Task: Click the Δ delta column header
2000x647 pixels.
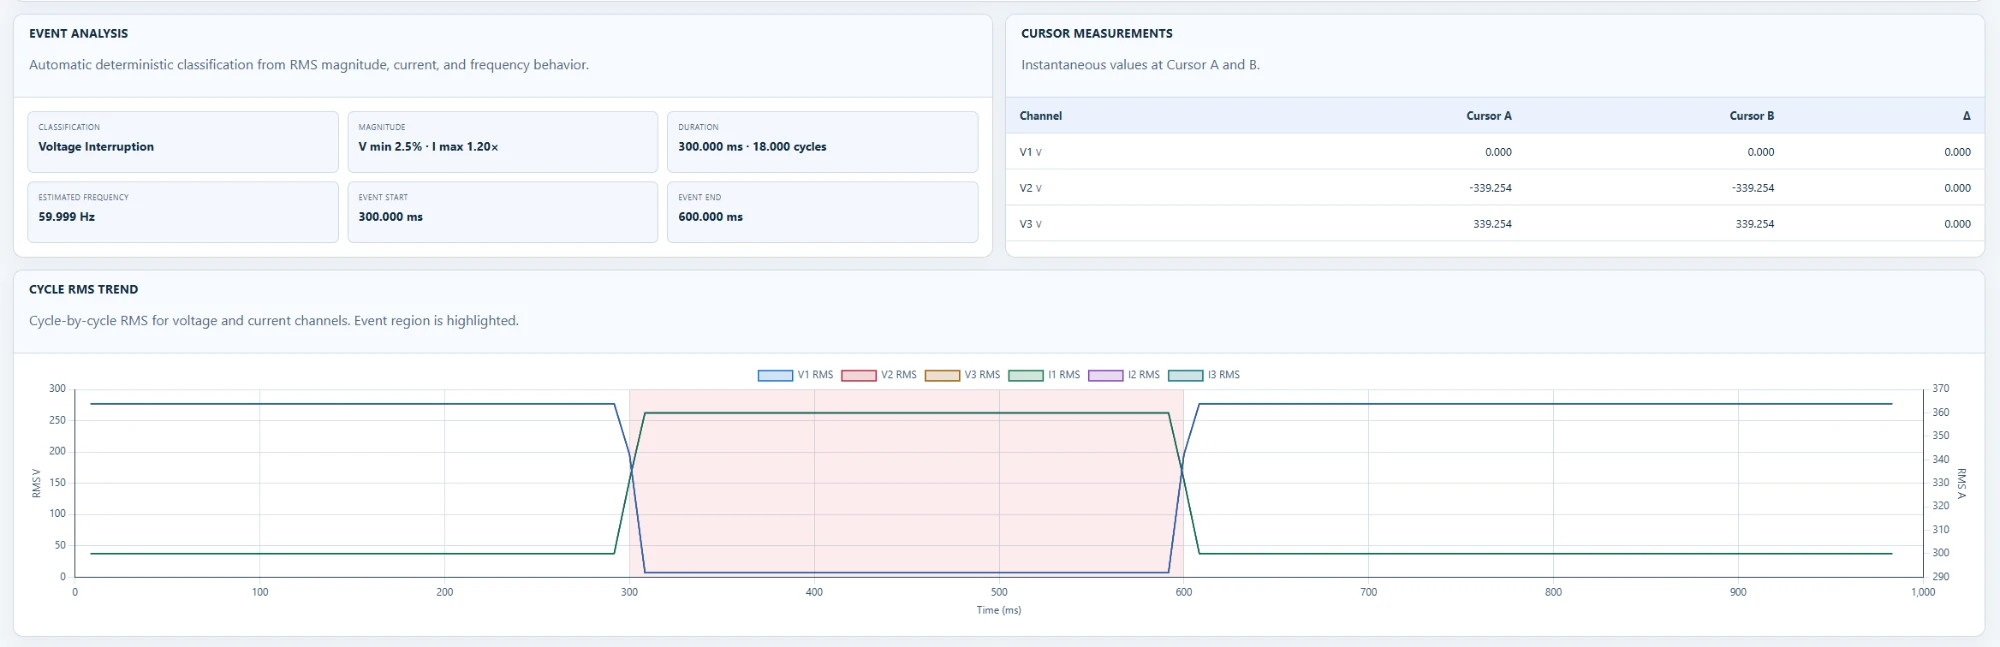Action: tap(1966, 116)
